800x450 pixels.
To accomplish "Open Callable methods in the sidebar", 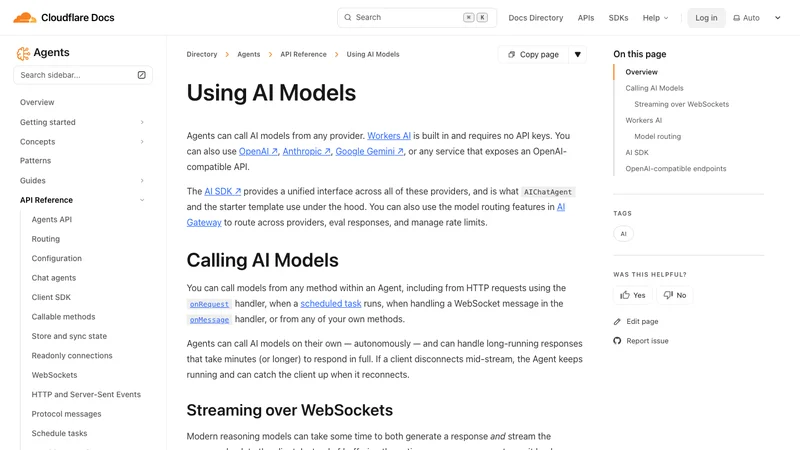I will click(63, 316).
